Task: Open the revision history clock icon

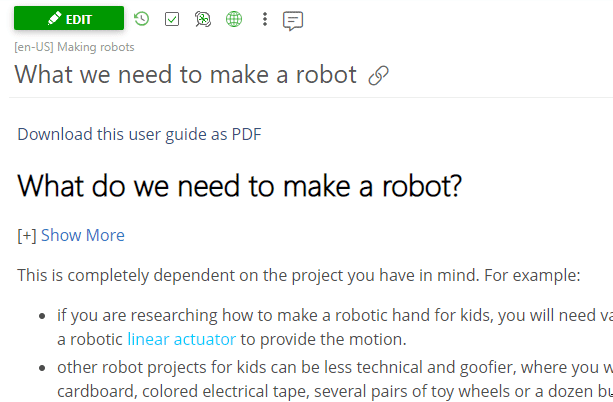Action: coord(141,18)
